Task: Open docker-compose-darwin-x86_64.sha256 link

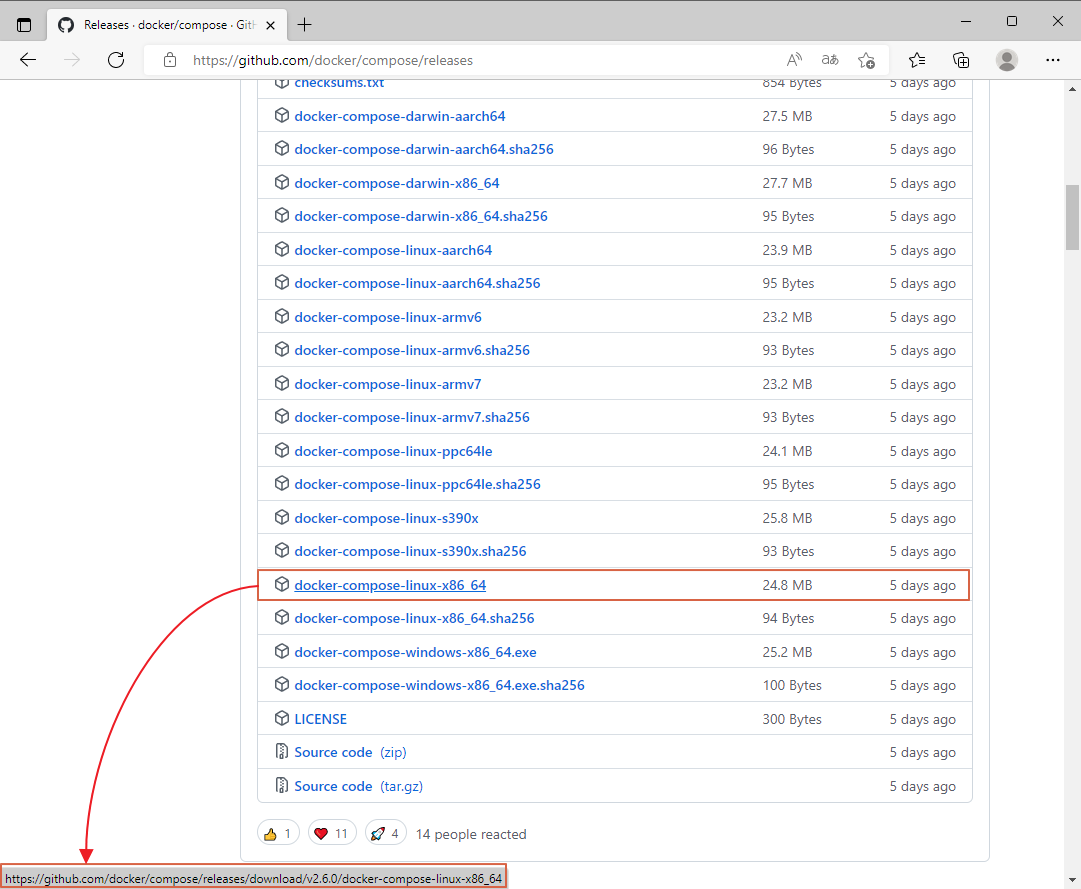Action: pos(421,216)
